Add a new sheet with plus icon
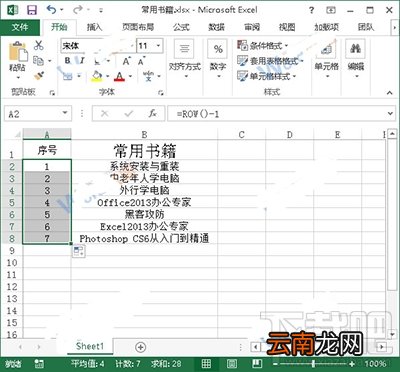400x372 pixels. tap(140, 347)
